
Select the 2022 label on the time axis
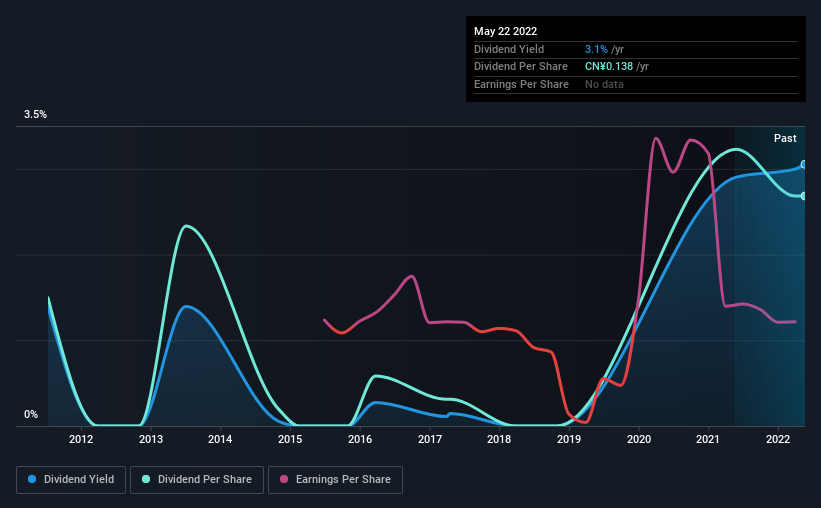pos(778,439)
